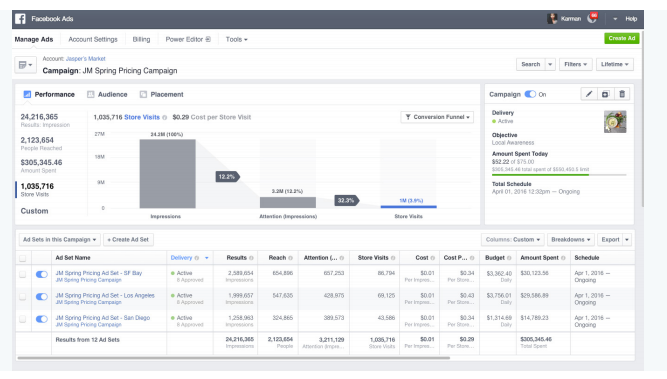Click the pencil edit campaign icon
667x379 pixels.
tap(589, 94)
